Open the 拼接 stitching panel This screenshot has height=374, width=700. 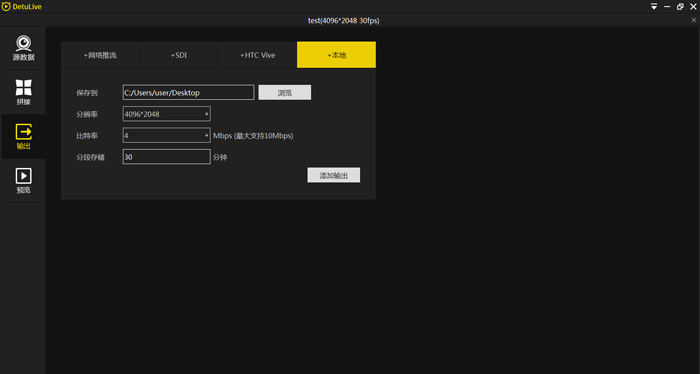point(23,92)
